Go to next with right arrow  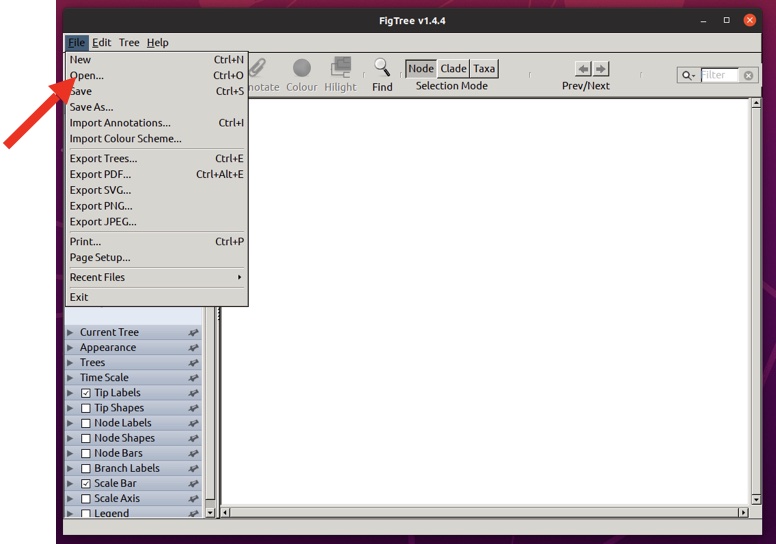[600, 69]
